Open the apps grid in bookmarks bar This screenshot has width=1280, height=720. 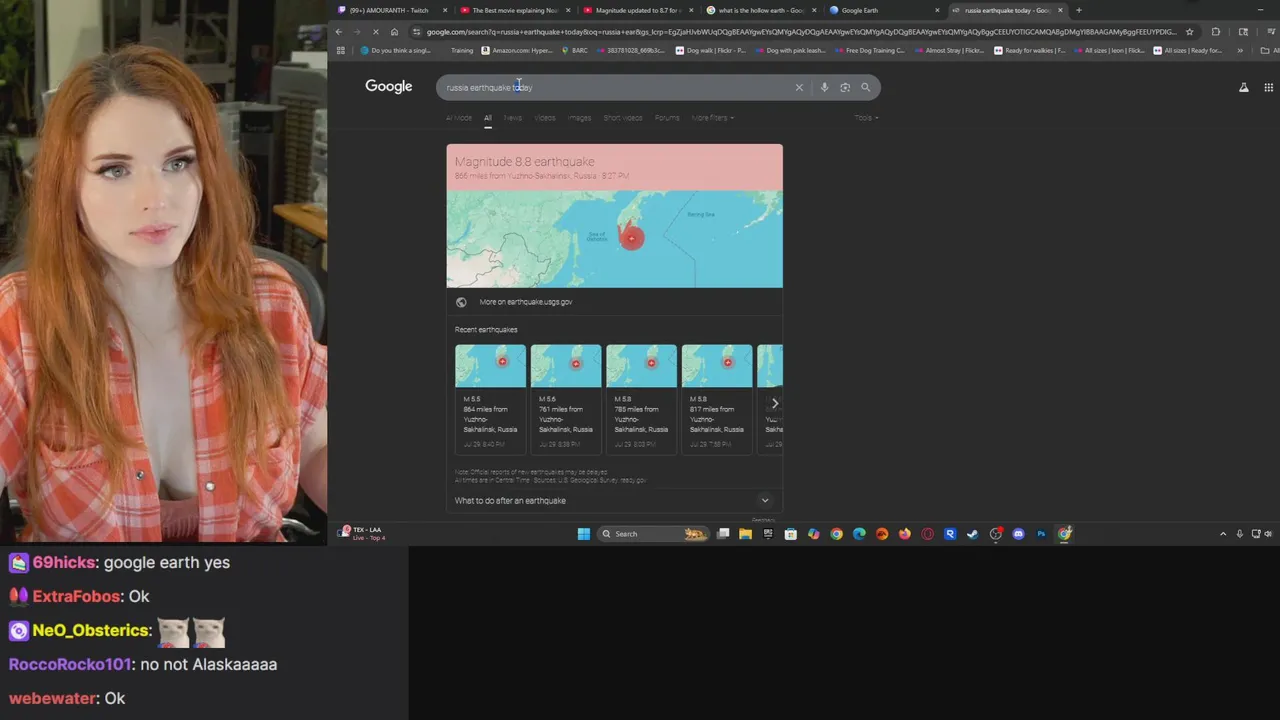tap(340, 50)
